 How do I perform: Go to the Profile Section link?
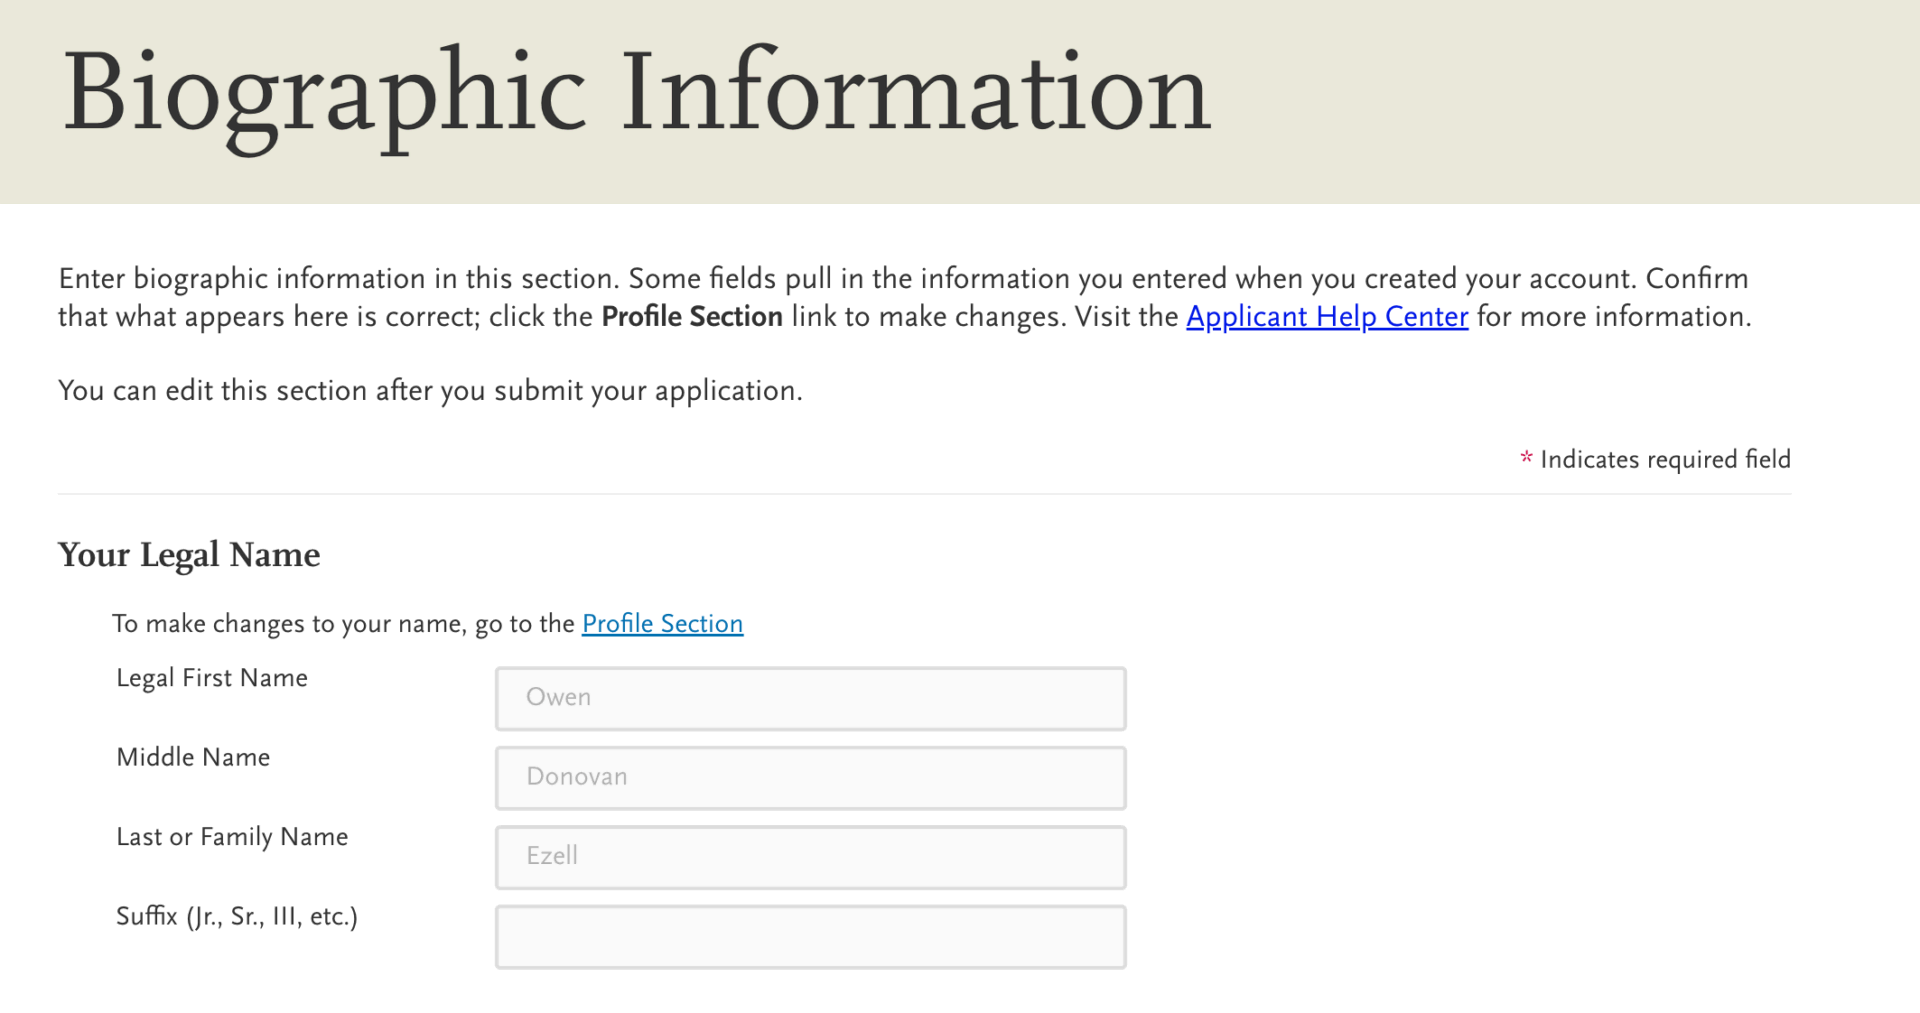pyautogui.click(x=661, y=623)
